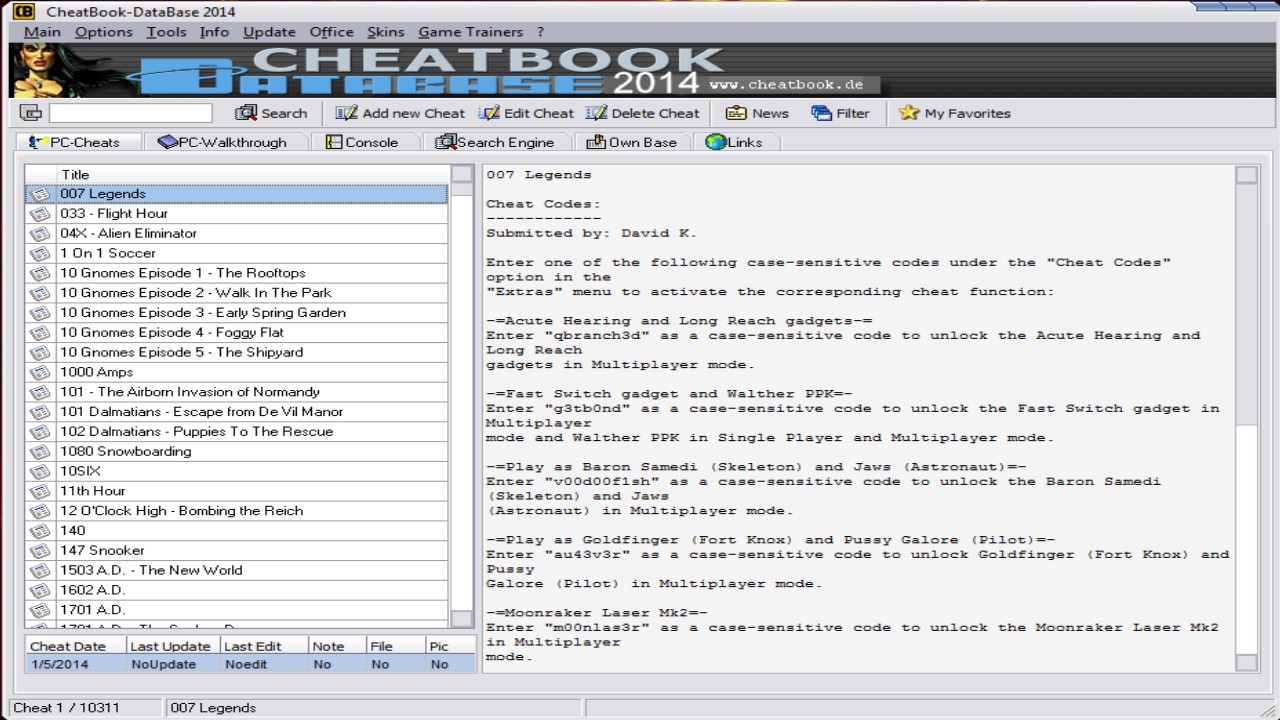Click the Delete Cheat icon
This screenshot has height=720, width=1280.
pos(597,113)
